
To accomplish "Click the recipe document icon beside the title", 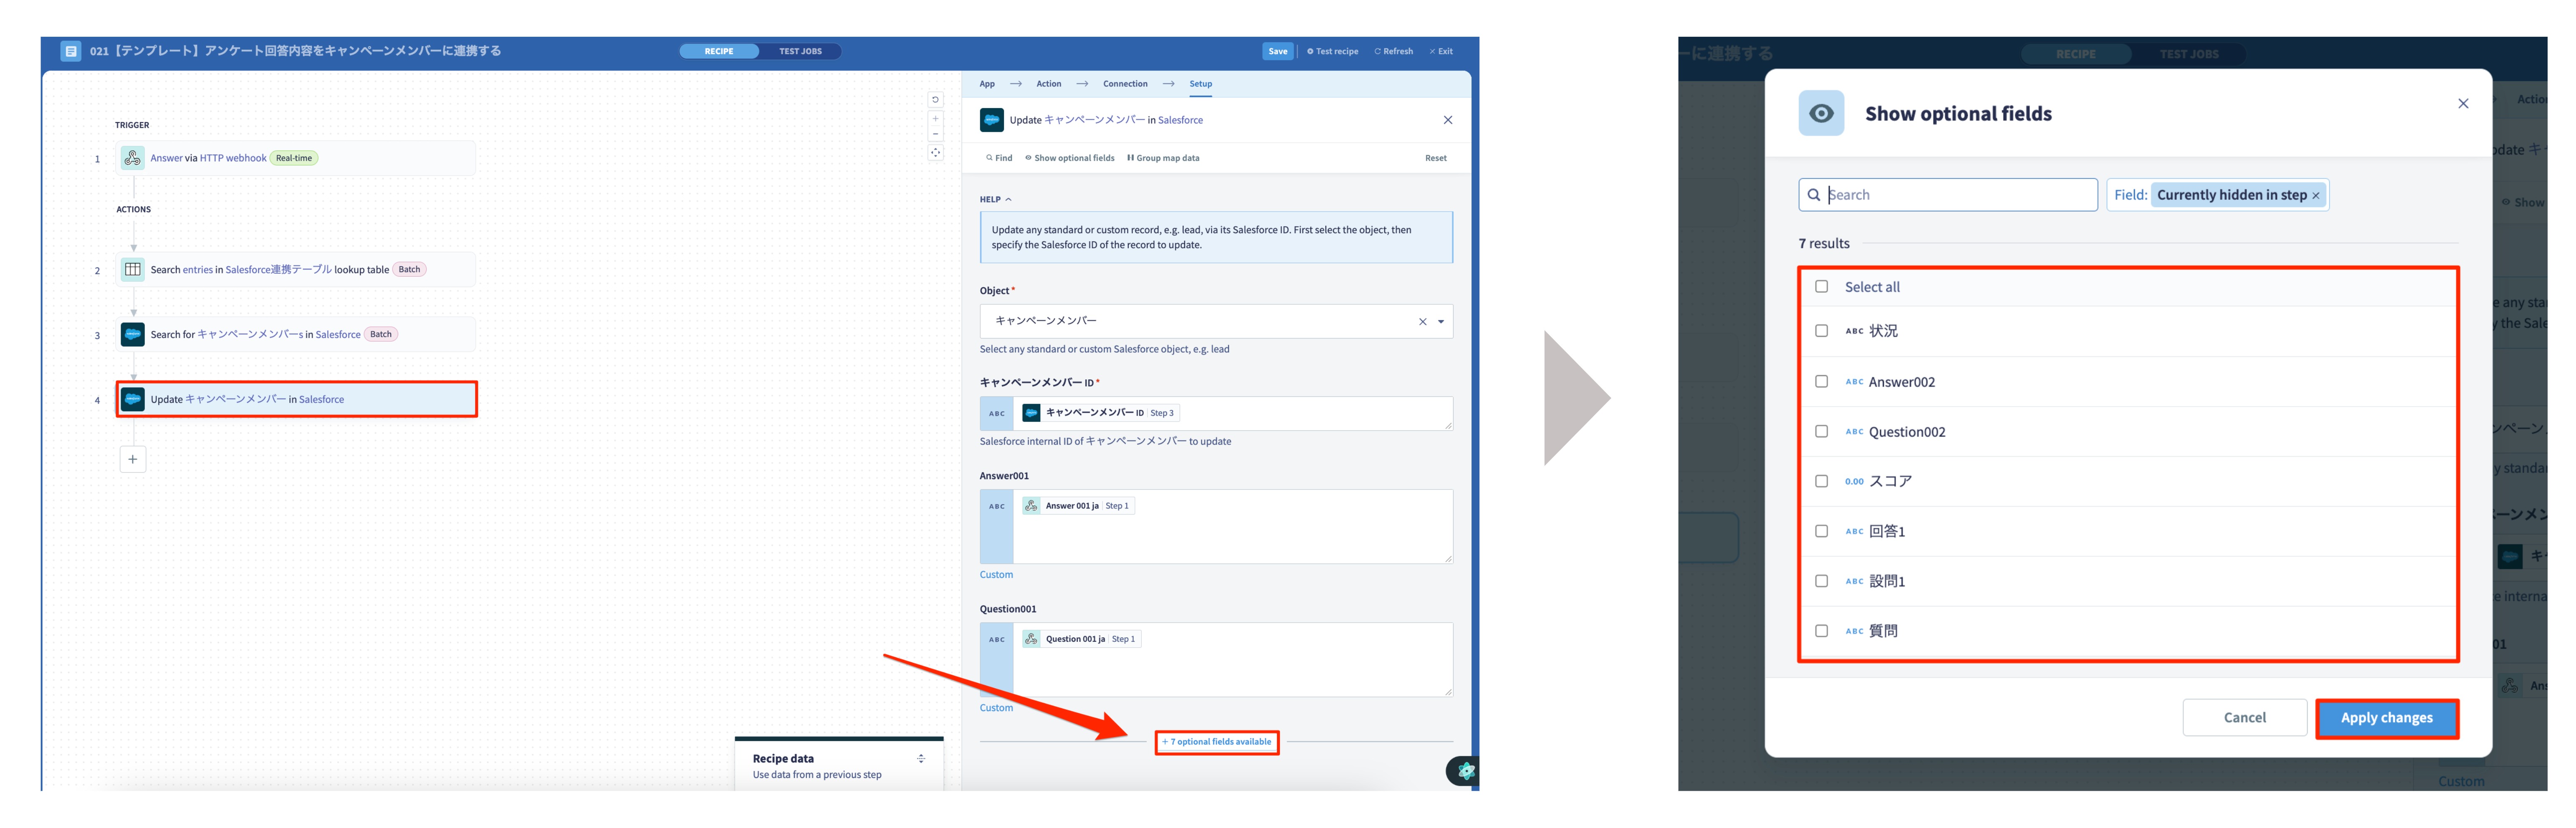I will coord(70,51).
